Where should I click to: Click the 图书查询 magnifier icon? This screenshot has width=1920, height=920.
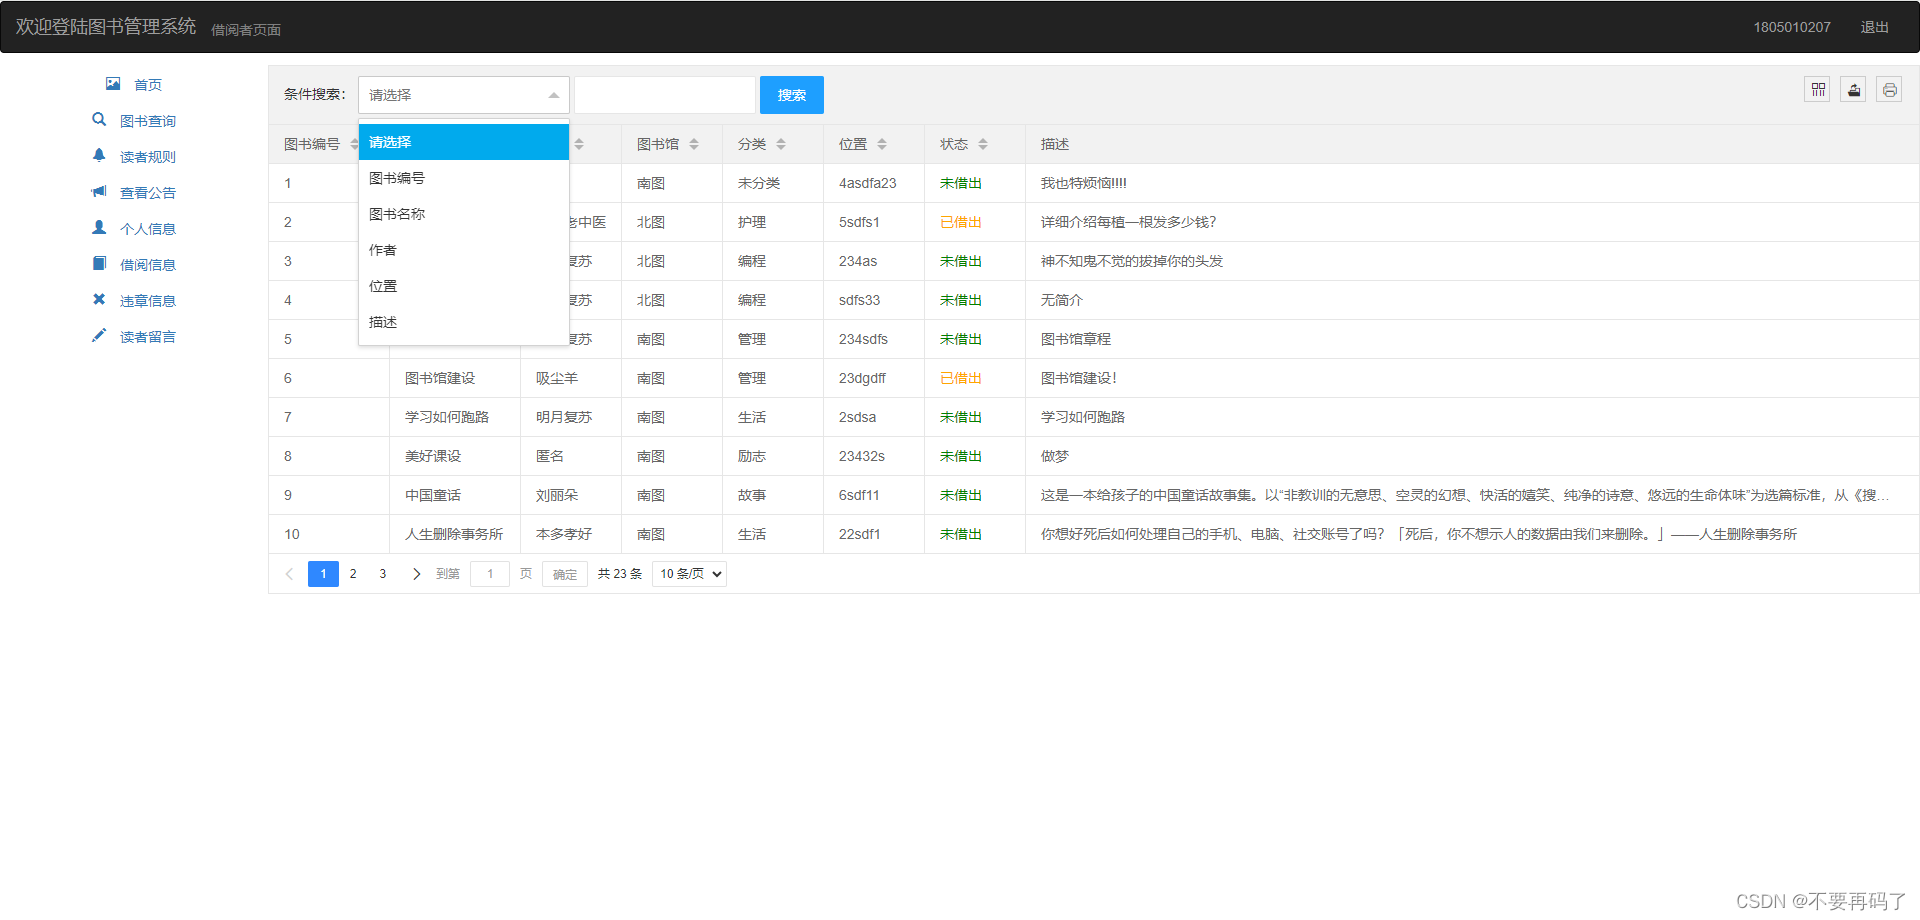click(99, 120)
